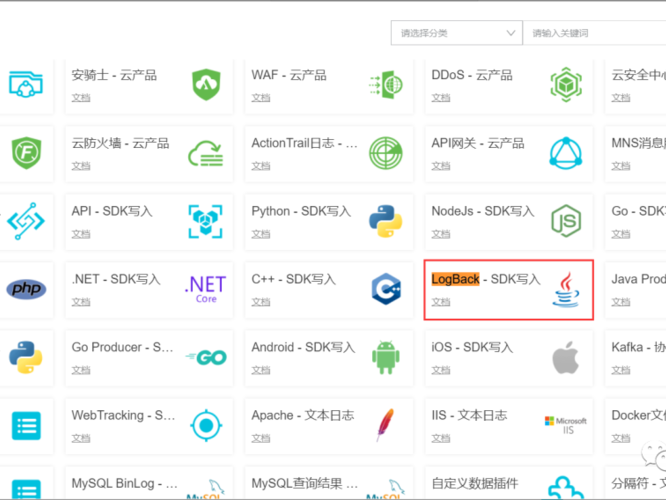The image size is (666, 500).
Task: Select the MySQL查询结果 card title
Action: tap(305, 483)
